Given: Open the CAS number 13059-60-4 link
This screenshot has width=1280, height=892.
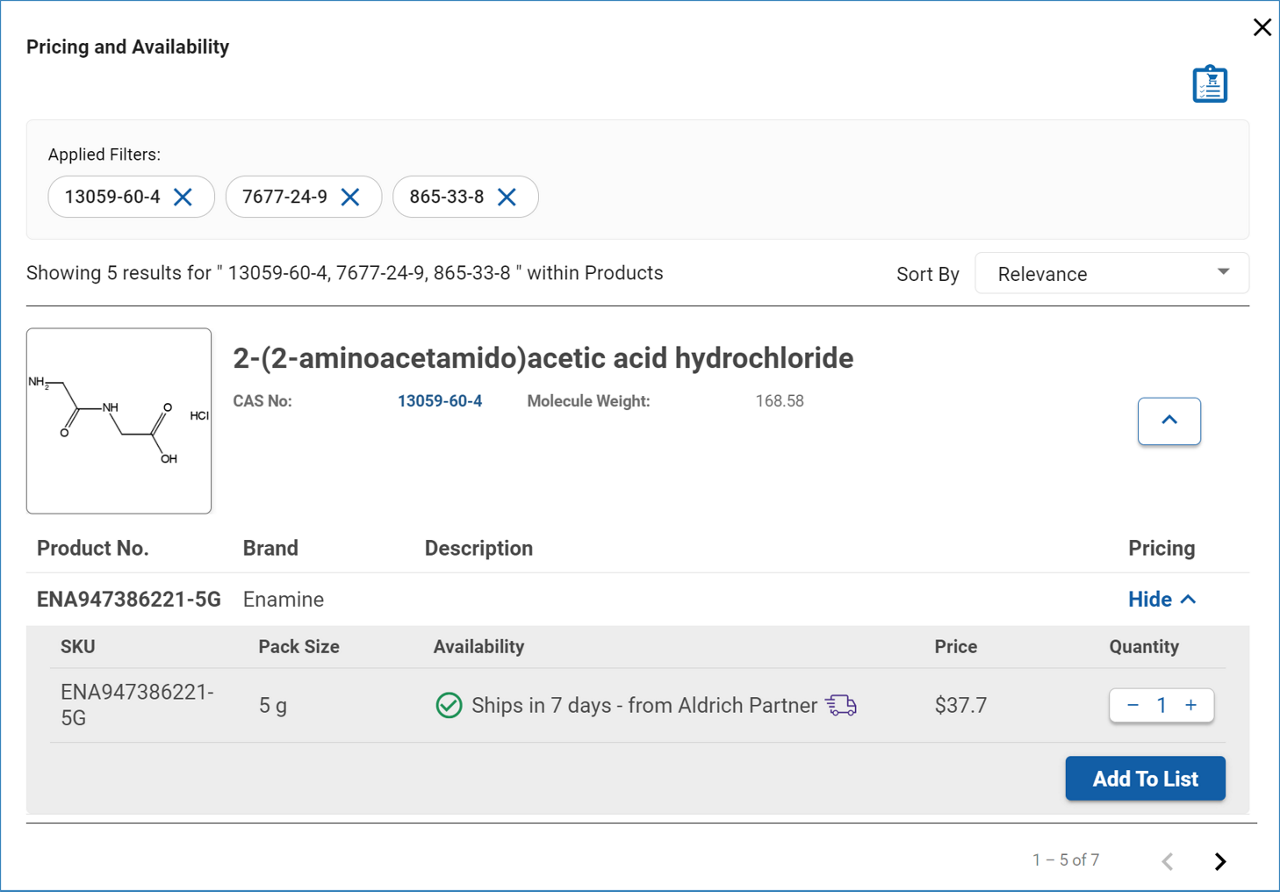Looking at the screenshot, I should [440, 401].
